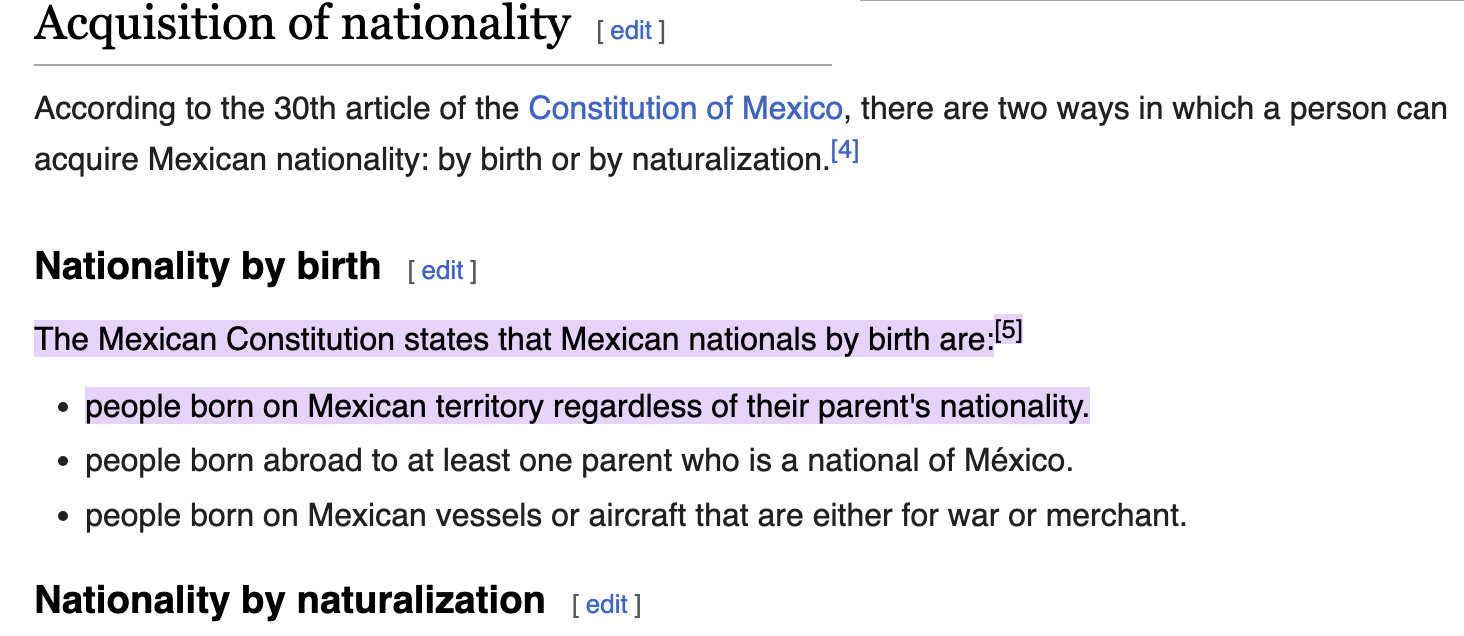Click the bullet before born abroad item
Screen dimensions: 1464x636
pos(64,463)
